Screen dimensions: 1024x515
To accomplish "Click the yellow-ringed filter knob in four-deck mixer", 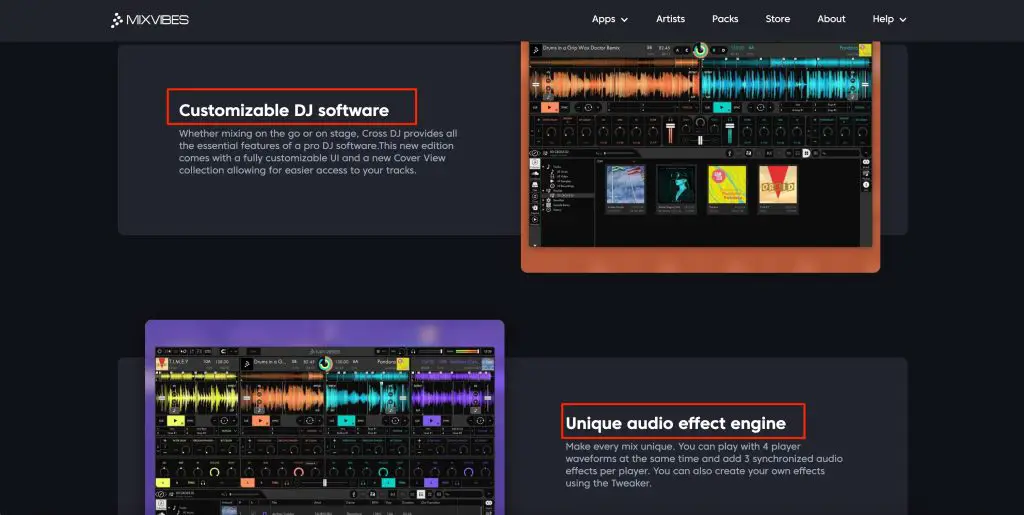I will [214, 471].
